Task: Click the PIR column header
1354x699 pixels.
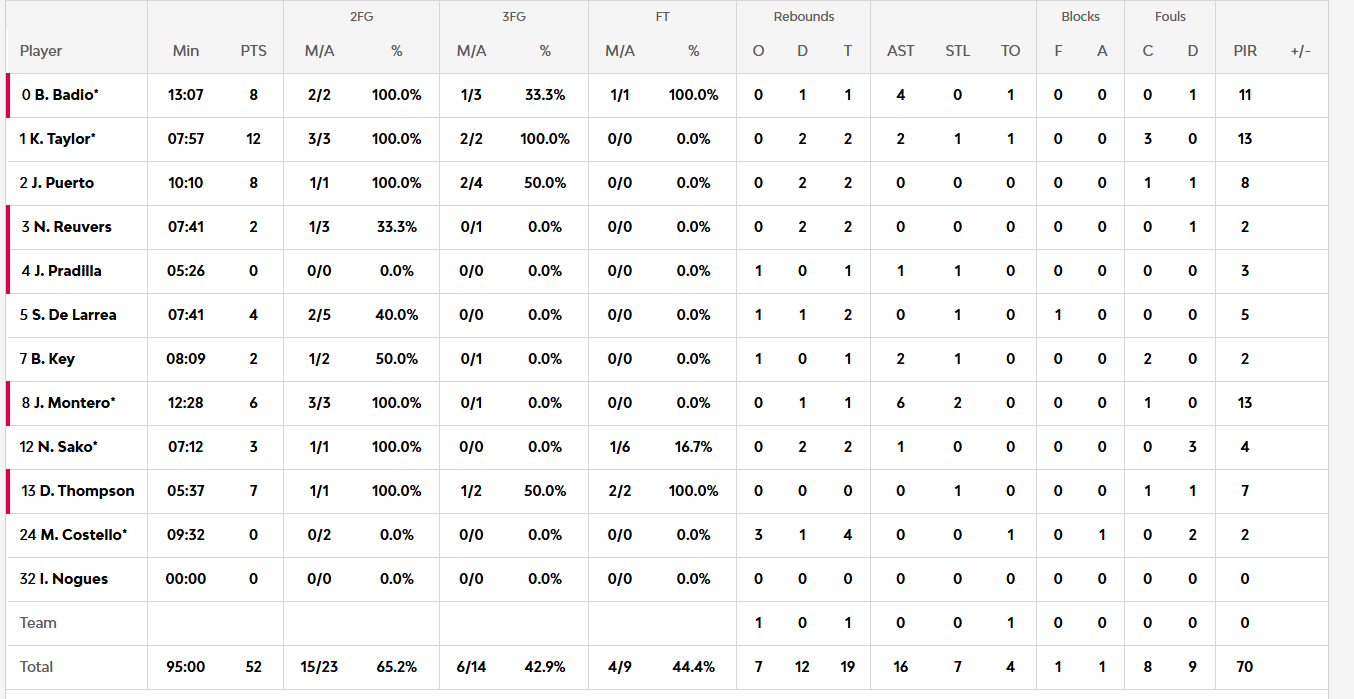Action: 1245,51
